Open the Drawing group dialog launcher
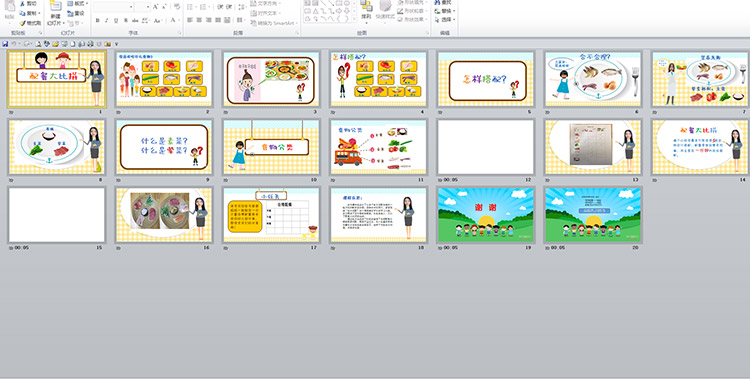The width and height of the screenshot is (750, 379). [428, 33]
